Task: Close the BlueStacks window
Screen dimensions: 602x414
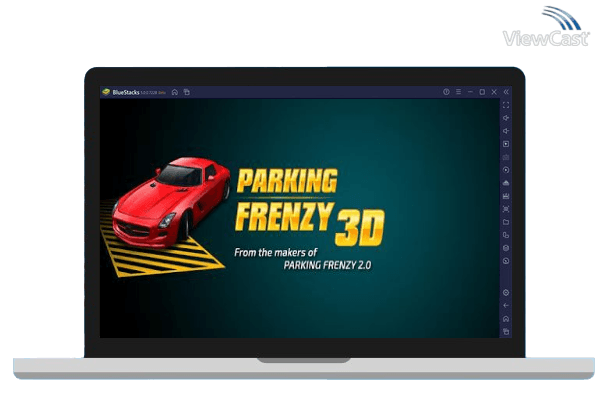Action: 494,92
